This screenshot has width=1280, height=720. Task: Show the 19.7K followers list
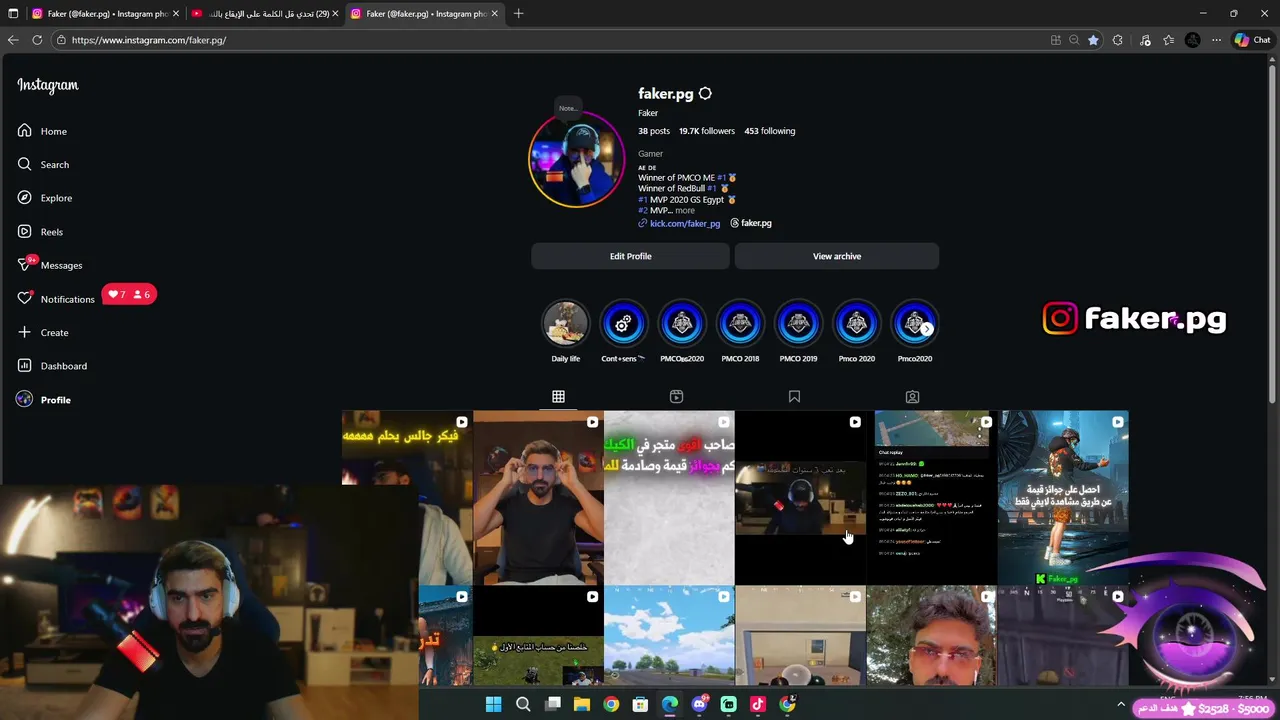(x=706, y=131)
